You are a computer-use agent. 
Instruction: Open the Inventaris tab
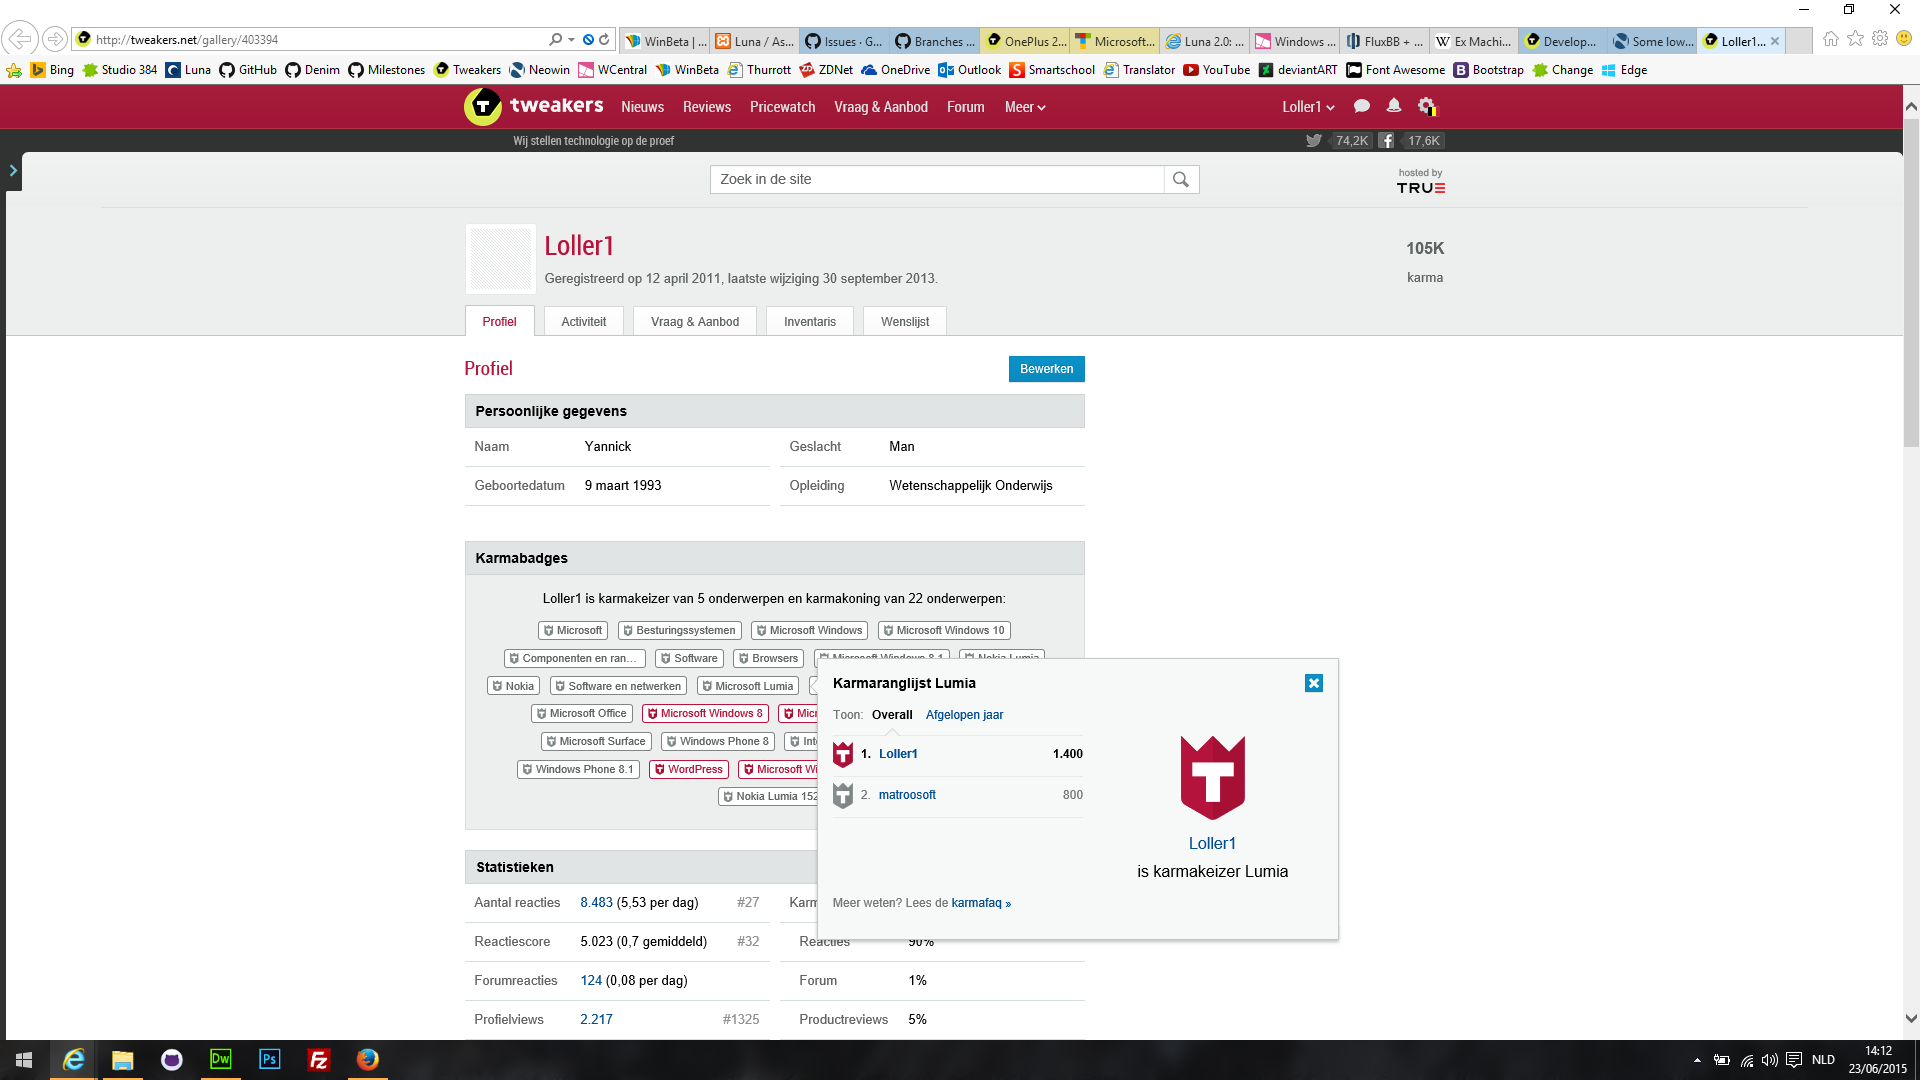tap(809, 322)
